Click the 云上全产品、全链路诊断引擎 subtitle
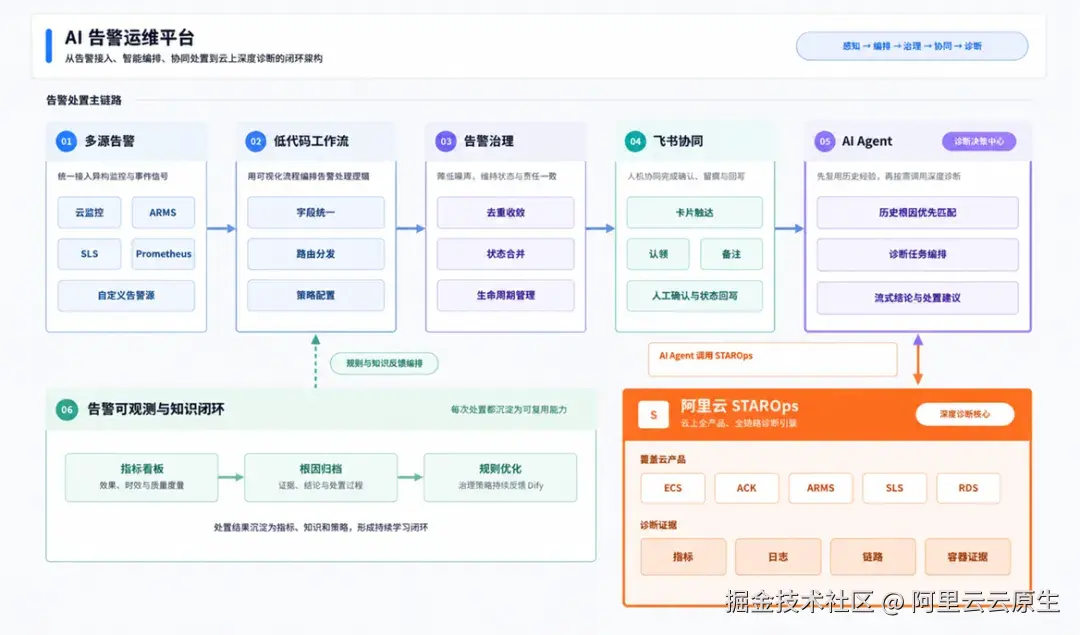Screen dimensions: 1080x635 738,423
